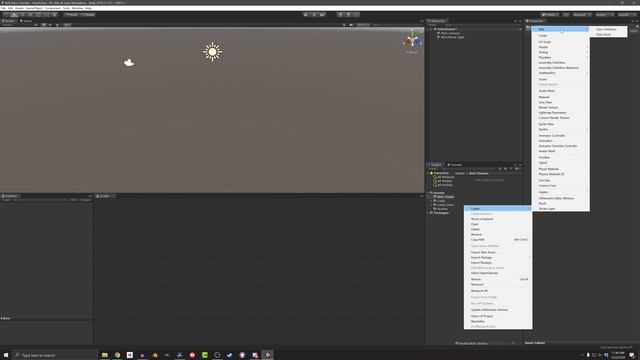The width and height of the screenshot is (640, 360).
Task: Toggle Pivot/Center handle position button
Action: pyautogui.click(x=71, y=15)
